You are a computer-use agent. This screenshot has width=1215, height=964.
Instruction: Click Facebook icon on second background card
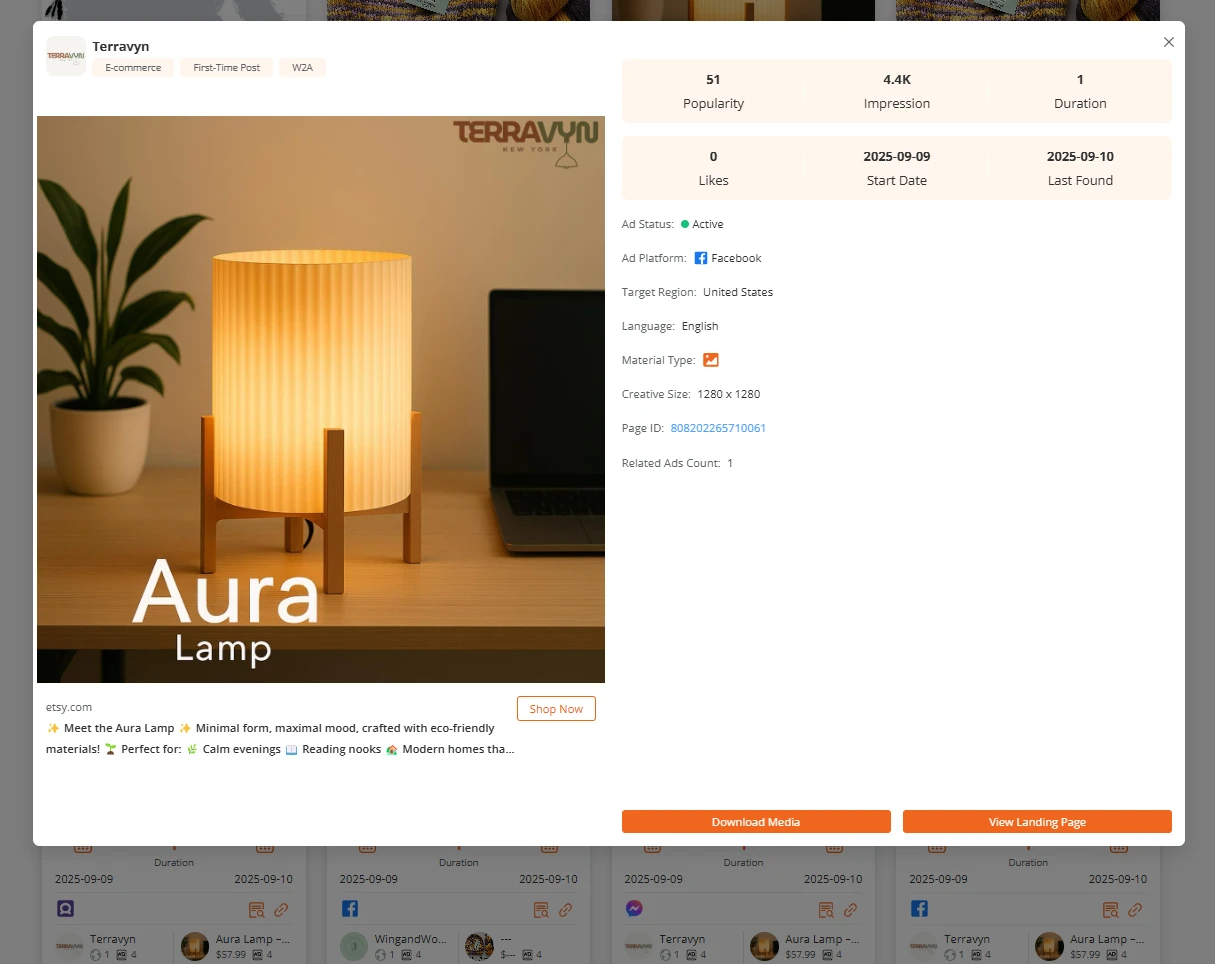pyautogui.click(x=350, y=909)
